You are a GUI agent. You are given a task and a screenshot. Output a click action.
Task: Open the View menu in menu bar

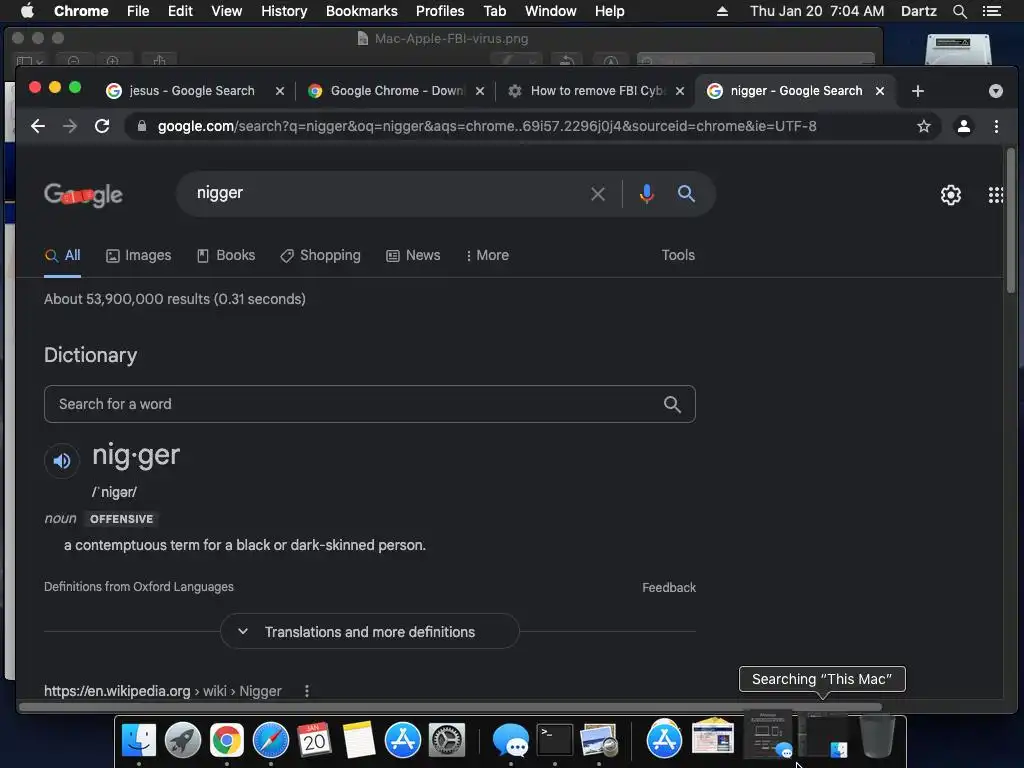(227, 11)
